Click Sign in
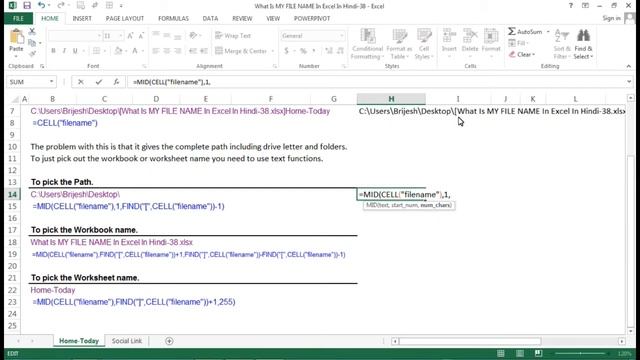 tap(611, 18)
